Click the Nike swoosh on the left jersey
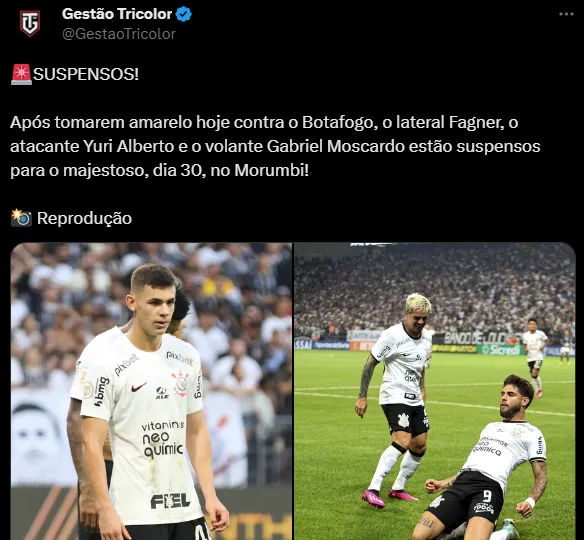 click(x=139, y=388)
